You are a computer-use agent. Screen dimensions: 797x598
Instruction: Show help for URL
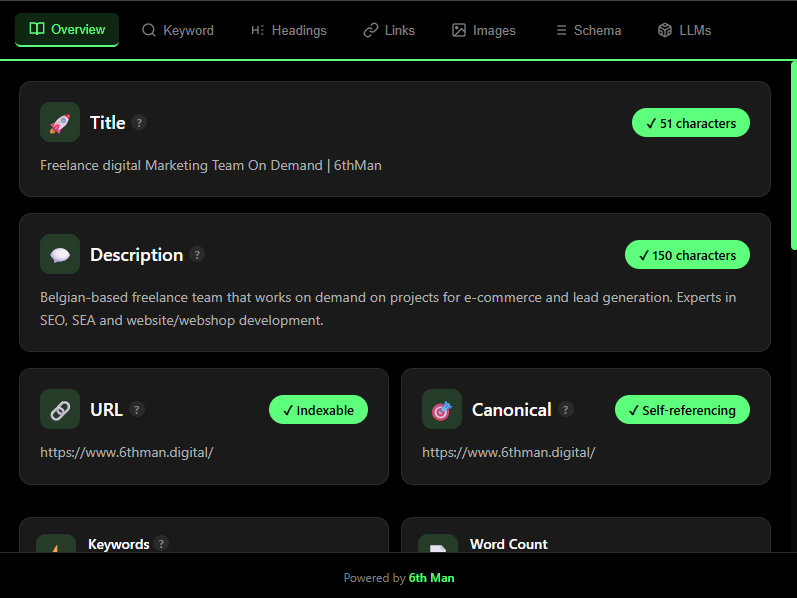tap(136, 409)
